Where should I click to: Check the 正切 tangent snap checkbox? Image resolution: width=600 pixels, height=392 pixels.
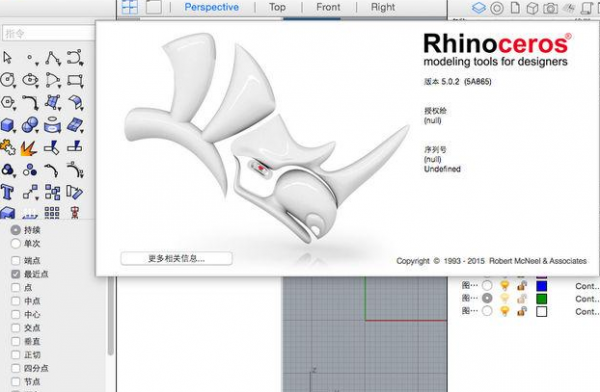(16, 355)
